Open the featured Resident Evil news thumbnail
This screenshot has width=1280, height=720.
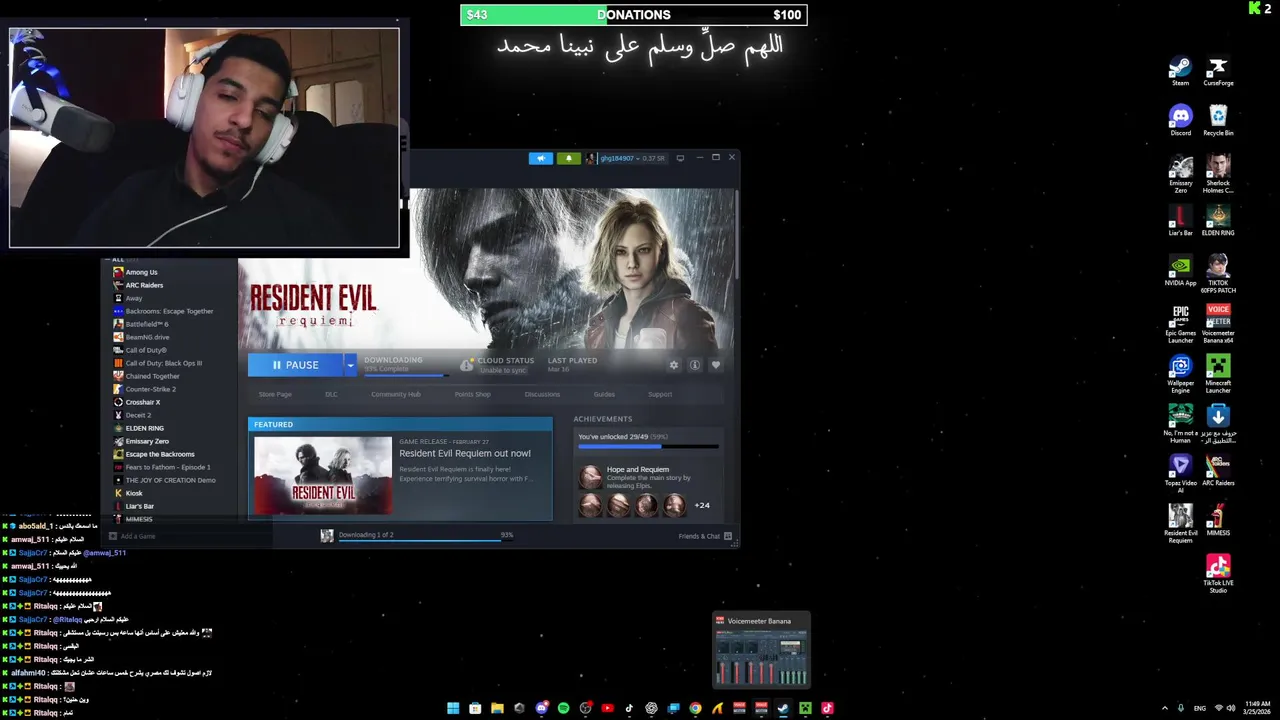tap(323, 476)
